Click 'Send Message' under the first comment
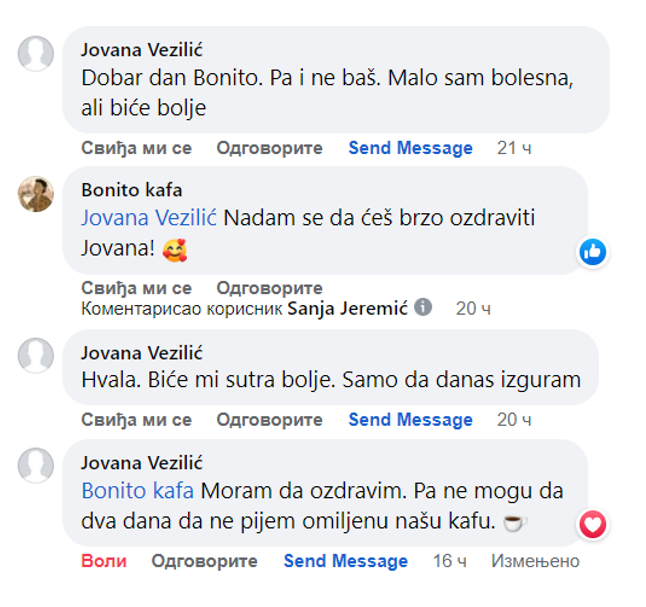The height and width of the screenshot is (607, 646). 410,148
